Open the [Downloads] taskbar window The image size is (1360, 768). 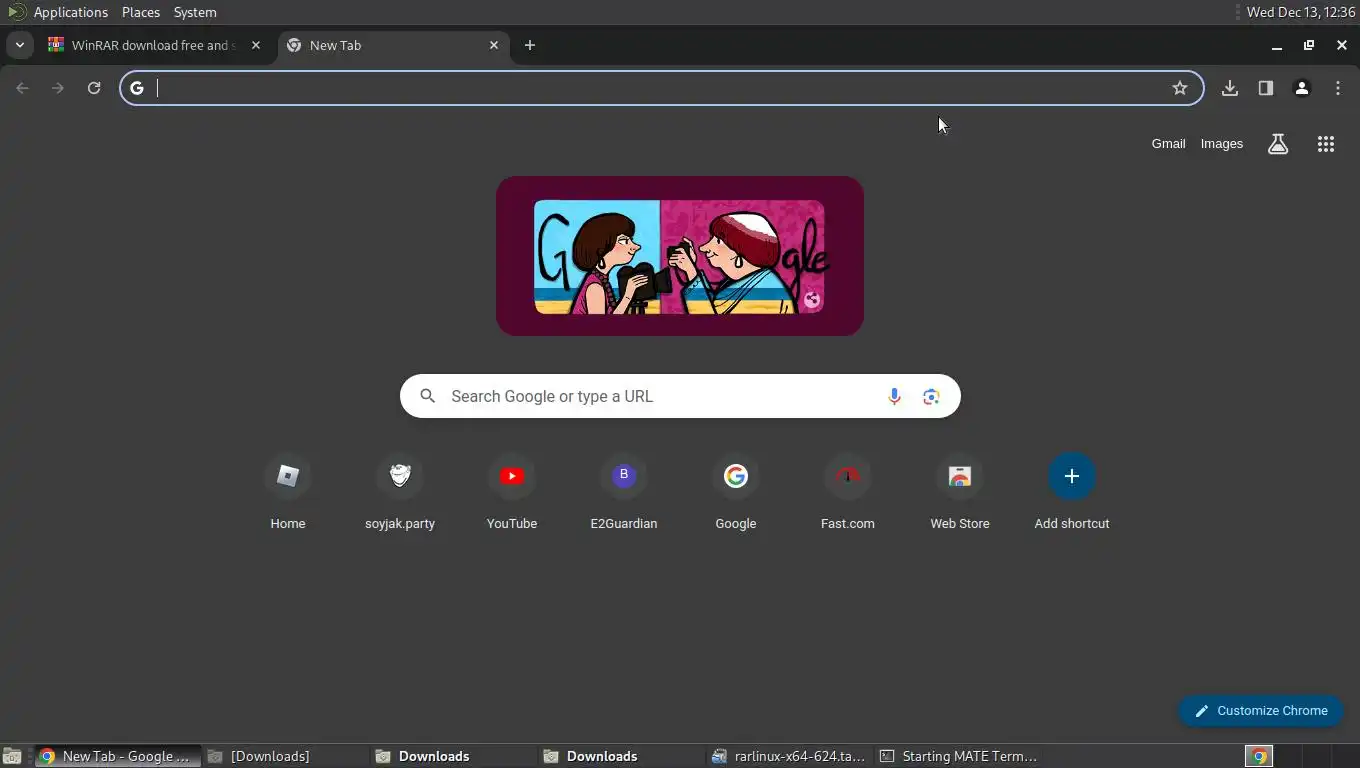pyautogui.click(x=286, y=757)
